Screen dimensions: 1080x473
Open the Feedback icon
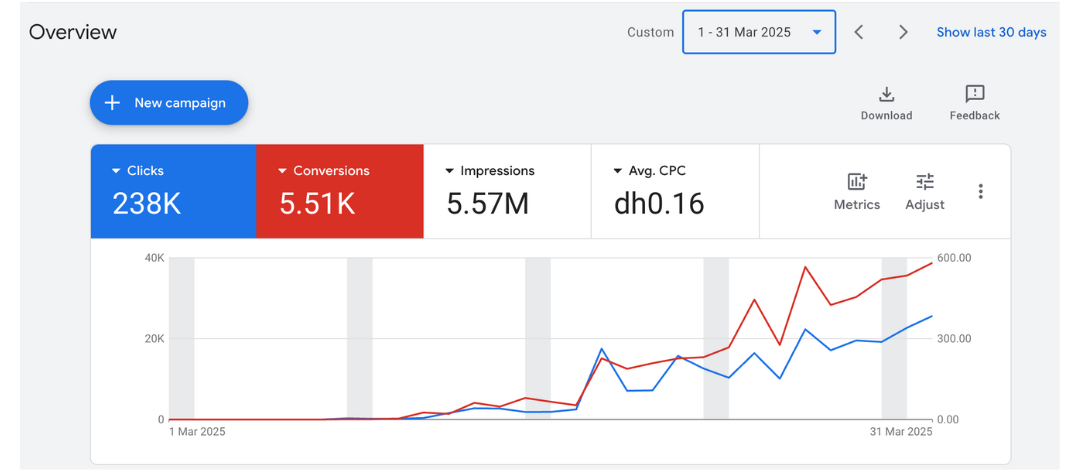(x=974, y=95)
